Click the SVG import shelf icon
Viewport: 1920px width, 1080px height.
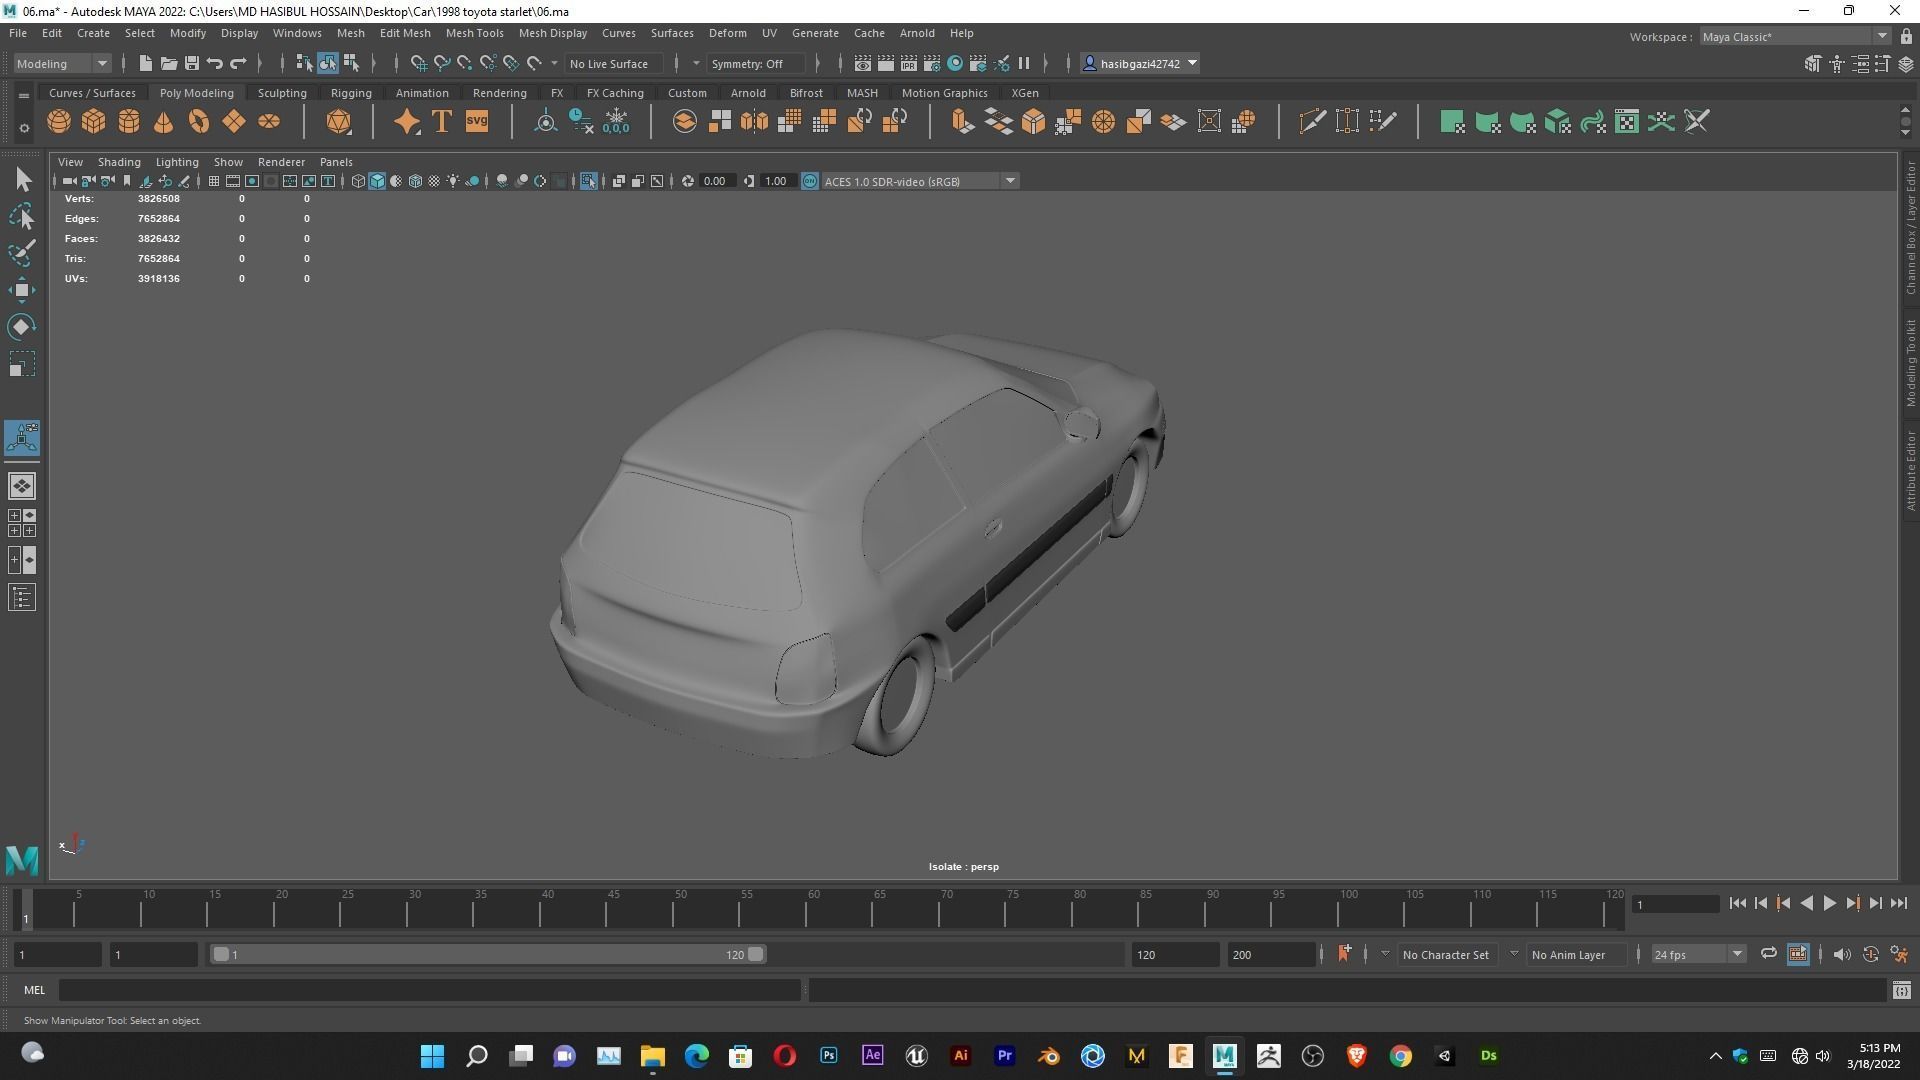[x=477, y=122]
